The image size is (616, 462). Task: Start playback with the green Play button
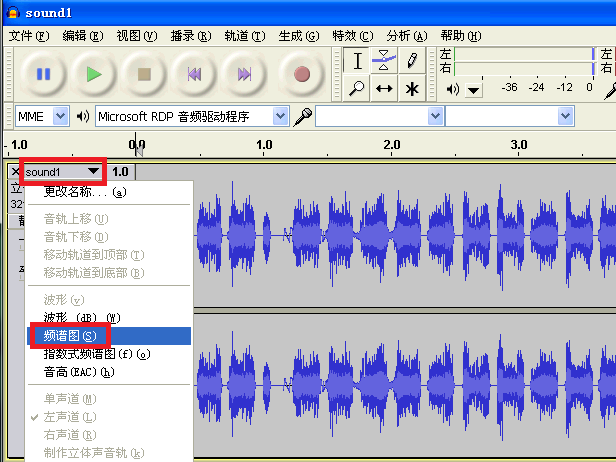point(94,74)
